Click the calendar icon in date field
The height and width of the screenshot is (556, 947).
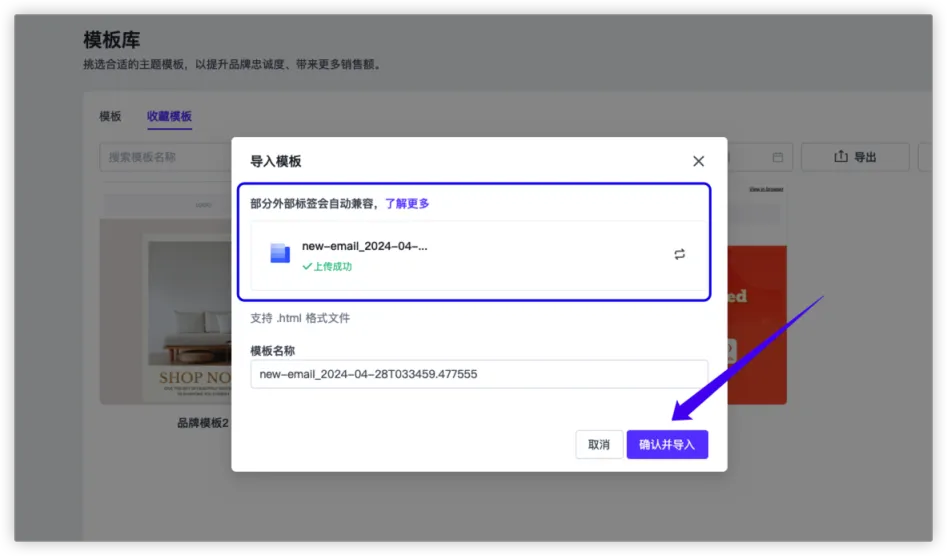coord(778,157)
